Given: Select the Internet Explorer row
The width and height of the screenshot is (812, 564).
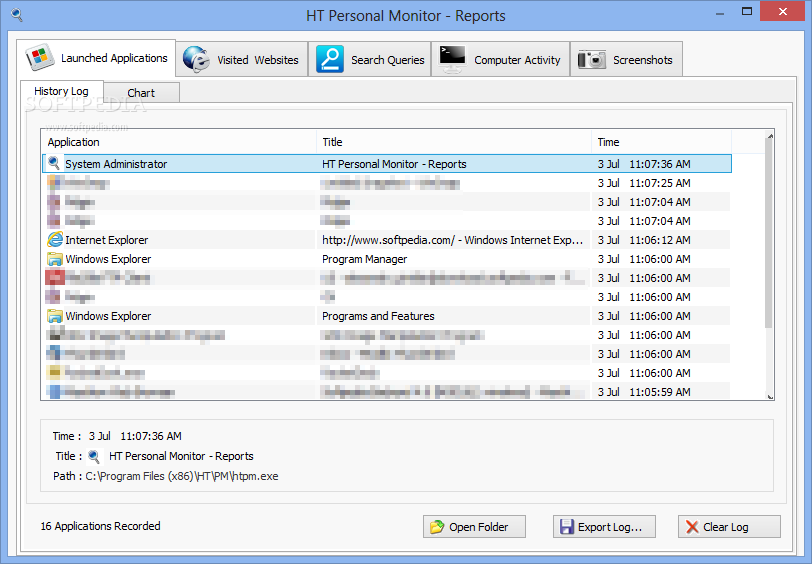Looking at the screenshot, I should (387, 240).
